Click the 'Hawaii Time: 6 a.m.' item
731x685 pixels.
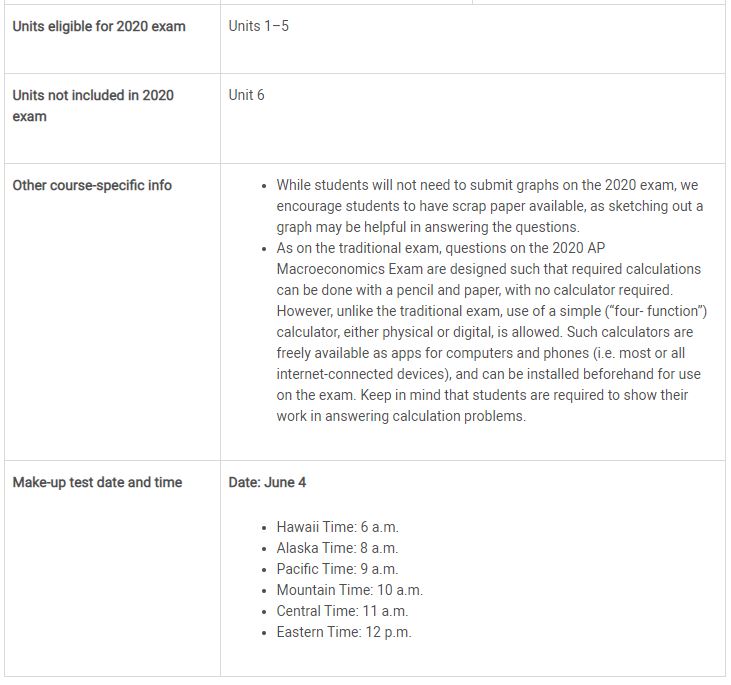point(338,527)
